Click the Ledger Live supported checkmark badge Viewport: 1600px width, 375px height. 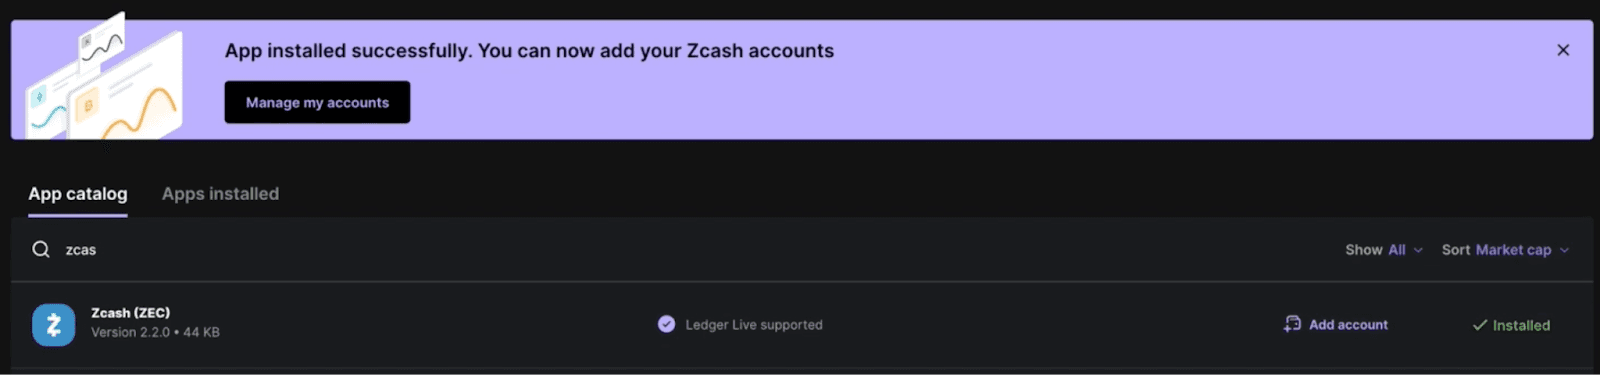tap(666, 324)
